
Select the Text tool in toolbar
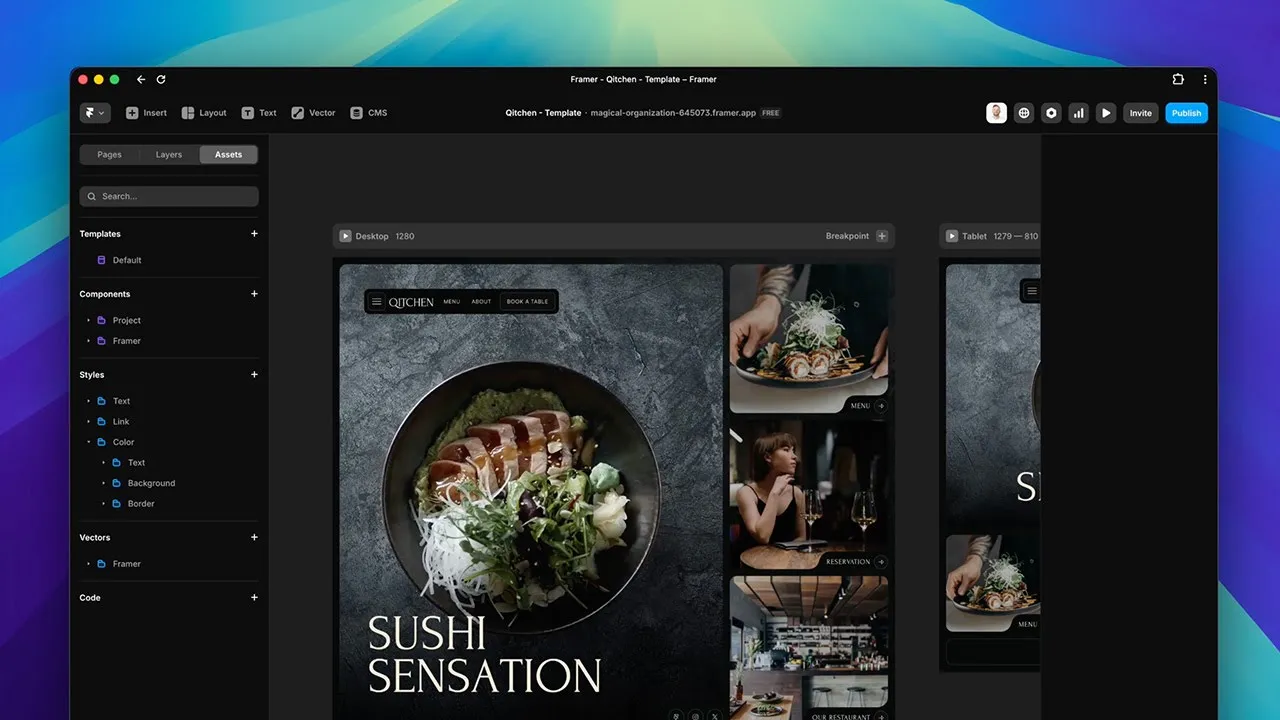pos(259,113)
